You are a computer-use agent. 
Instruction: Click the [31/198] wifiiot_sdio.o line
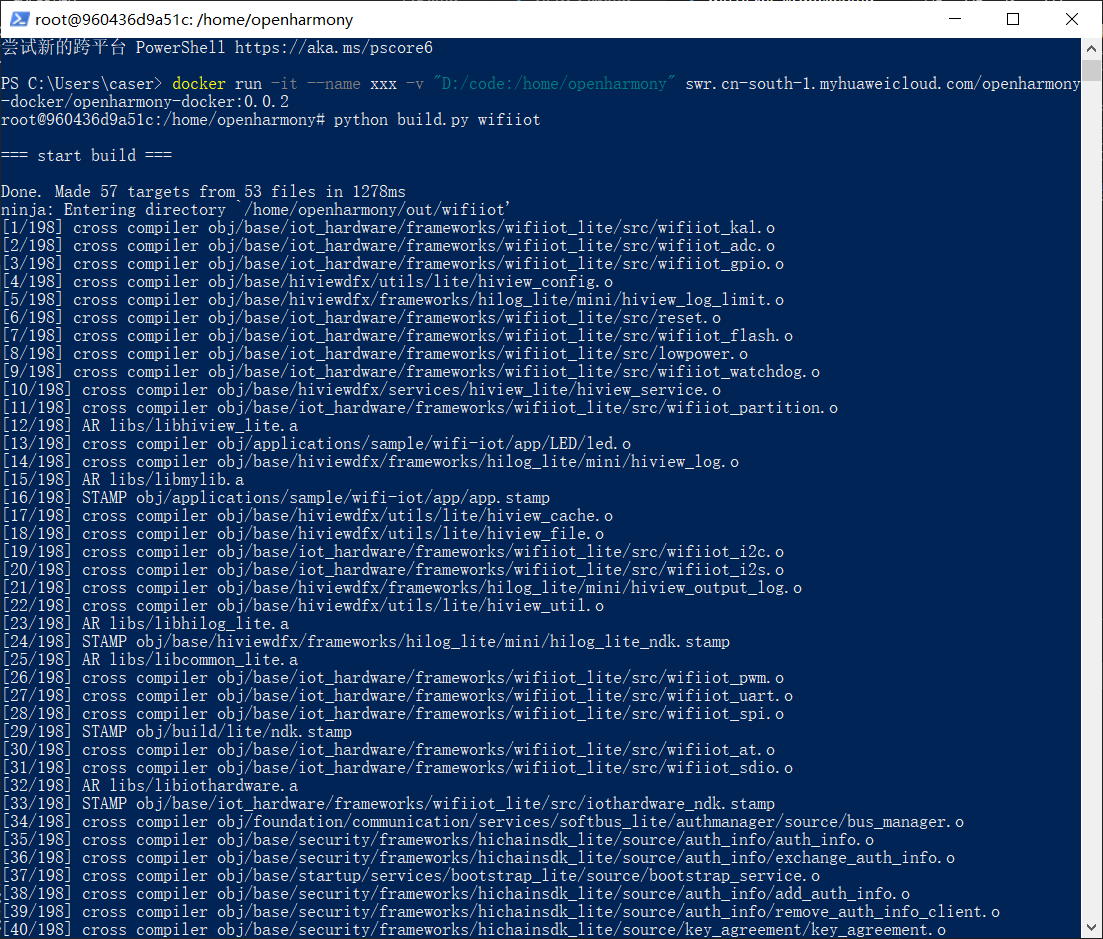[x=397, y=768]
